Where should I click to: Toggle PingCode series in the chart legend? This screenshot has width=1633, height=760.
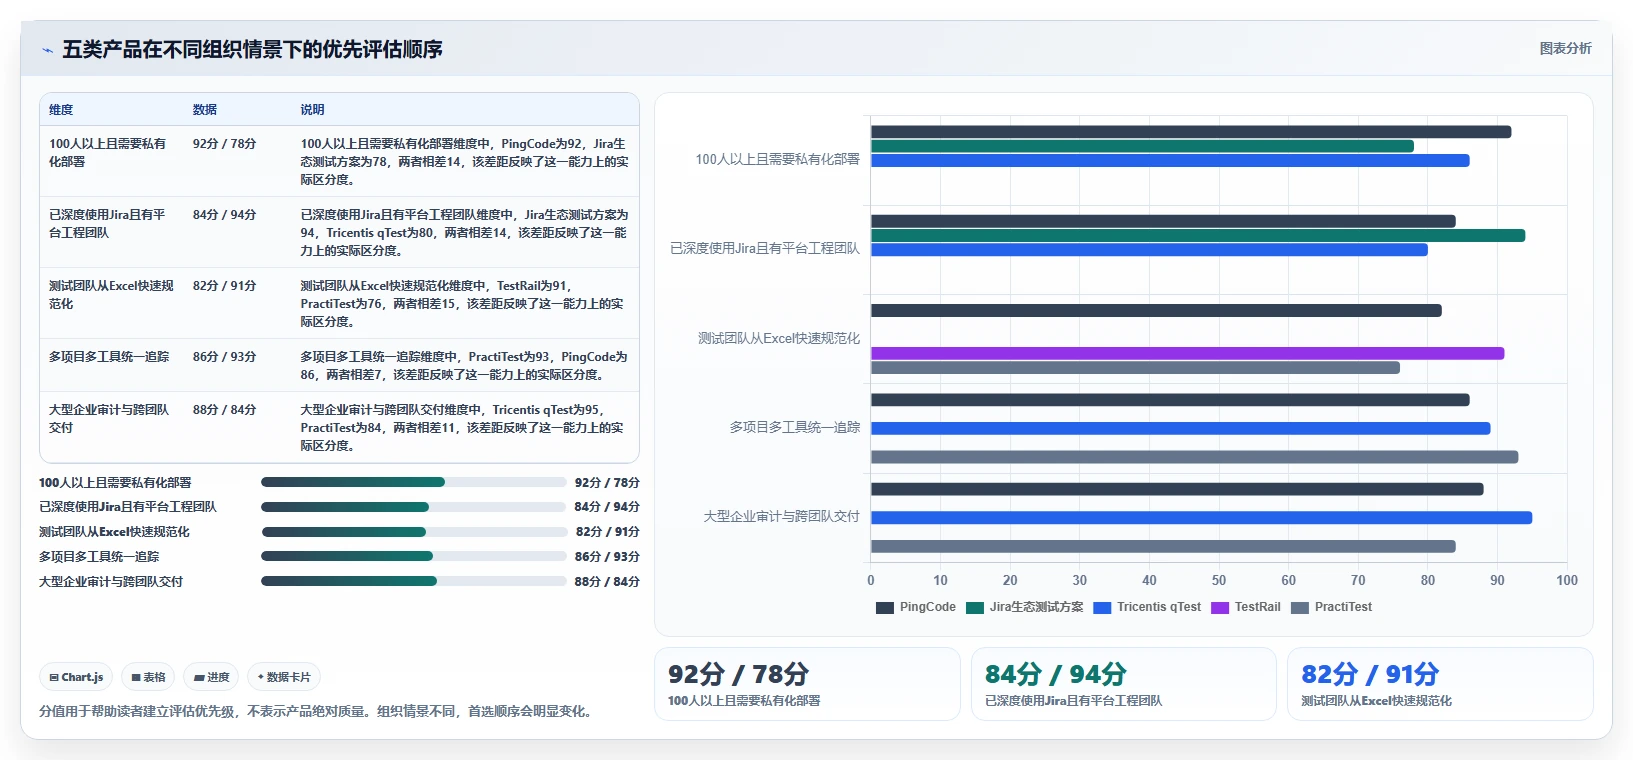tap(916, 607)
